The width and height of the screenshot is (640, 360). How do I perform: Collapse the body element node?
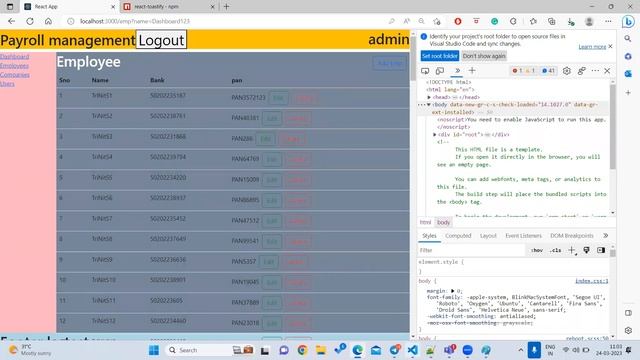[429, 104]
